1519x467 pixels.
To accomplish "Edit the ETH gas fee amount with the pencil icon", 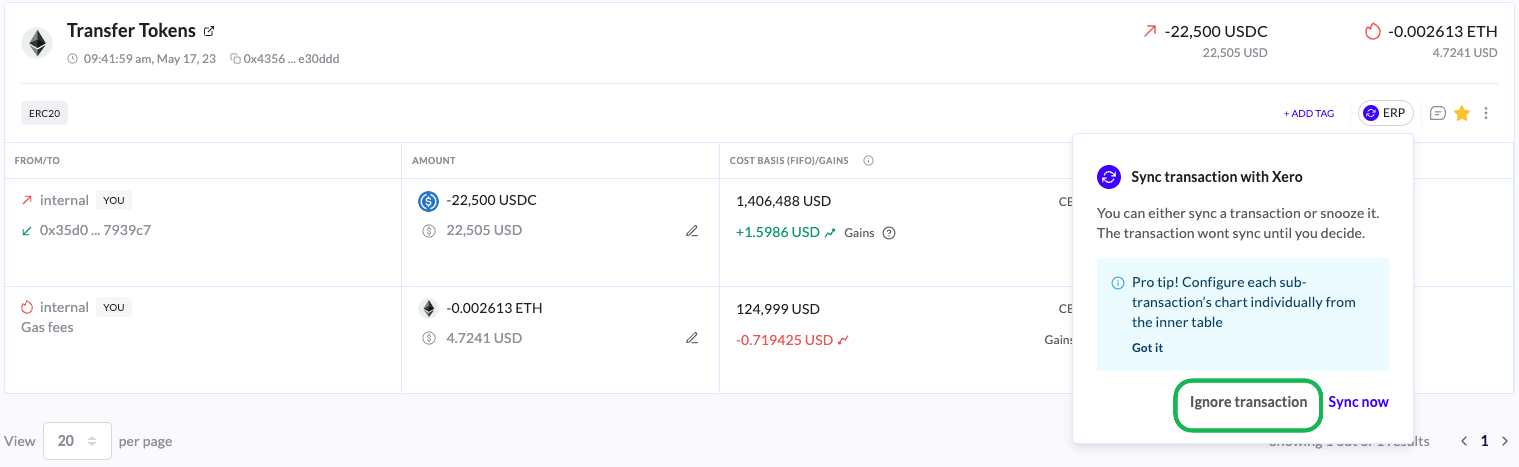I will (x=692, y=338).
